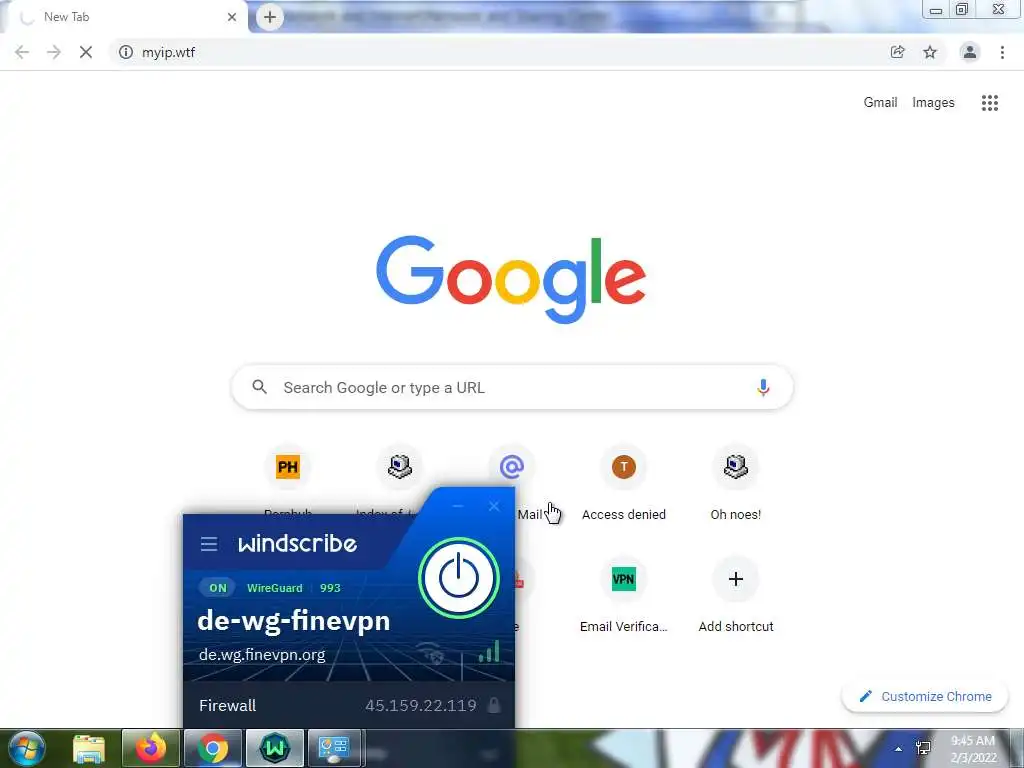
Task: Open a new tab with plus button
Action: 270,17
